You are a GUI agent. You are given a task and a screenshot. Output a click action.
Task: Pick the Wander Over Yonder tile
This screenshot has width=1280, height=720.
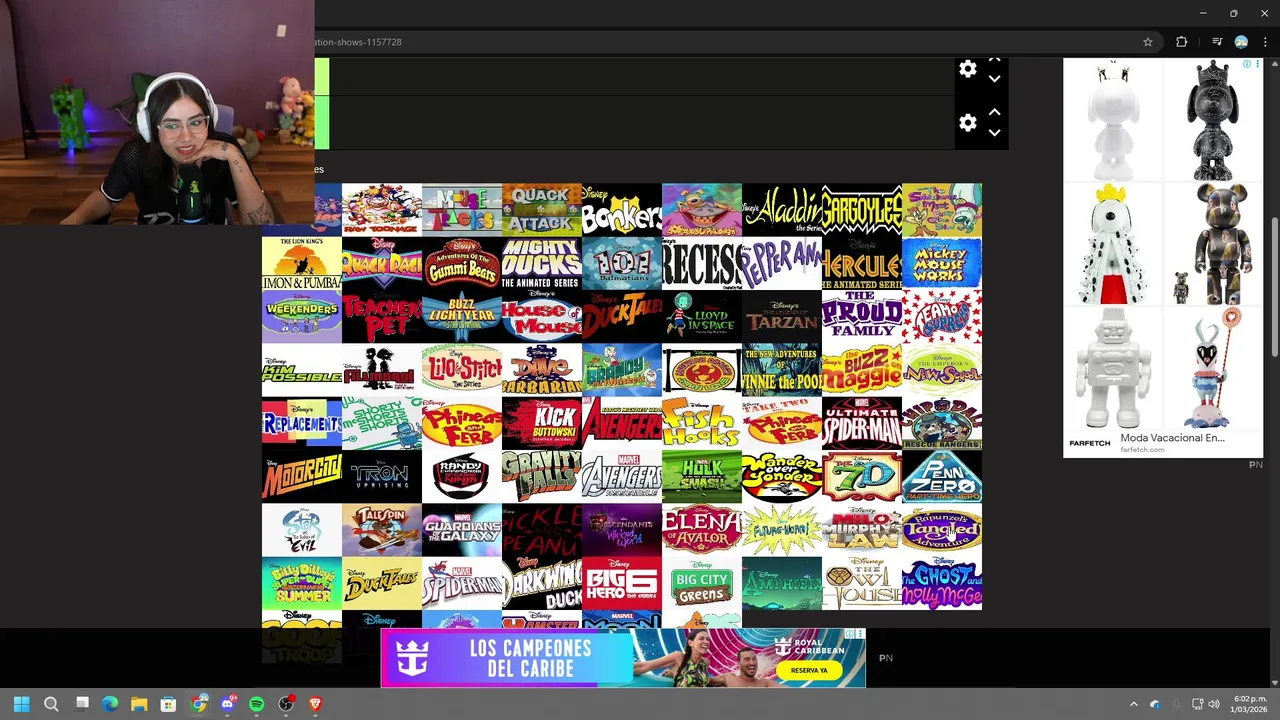[x=781, y=477]
